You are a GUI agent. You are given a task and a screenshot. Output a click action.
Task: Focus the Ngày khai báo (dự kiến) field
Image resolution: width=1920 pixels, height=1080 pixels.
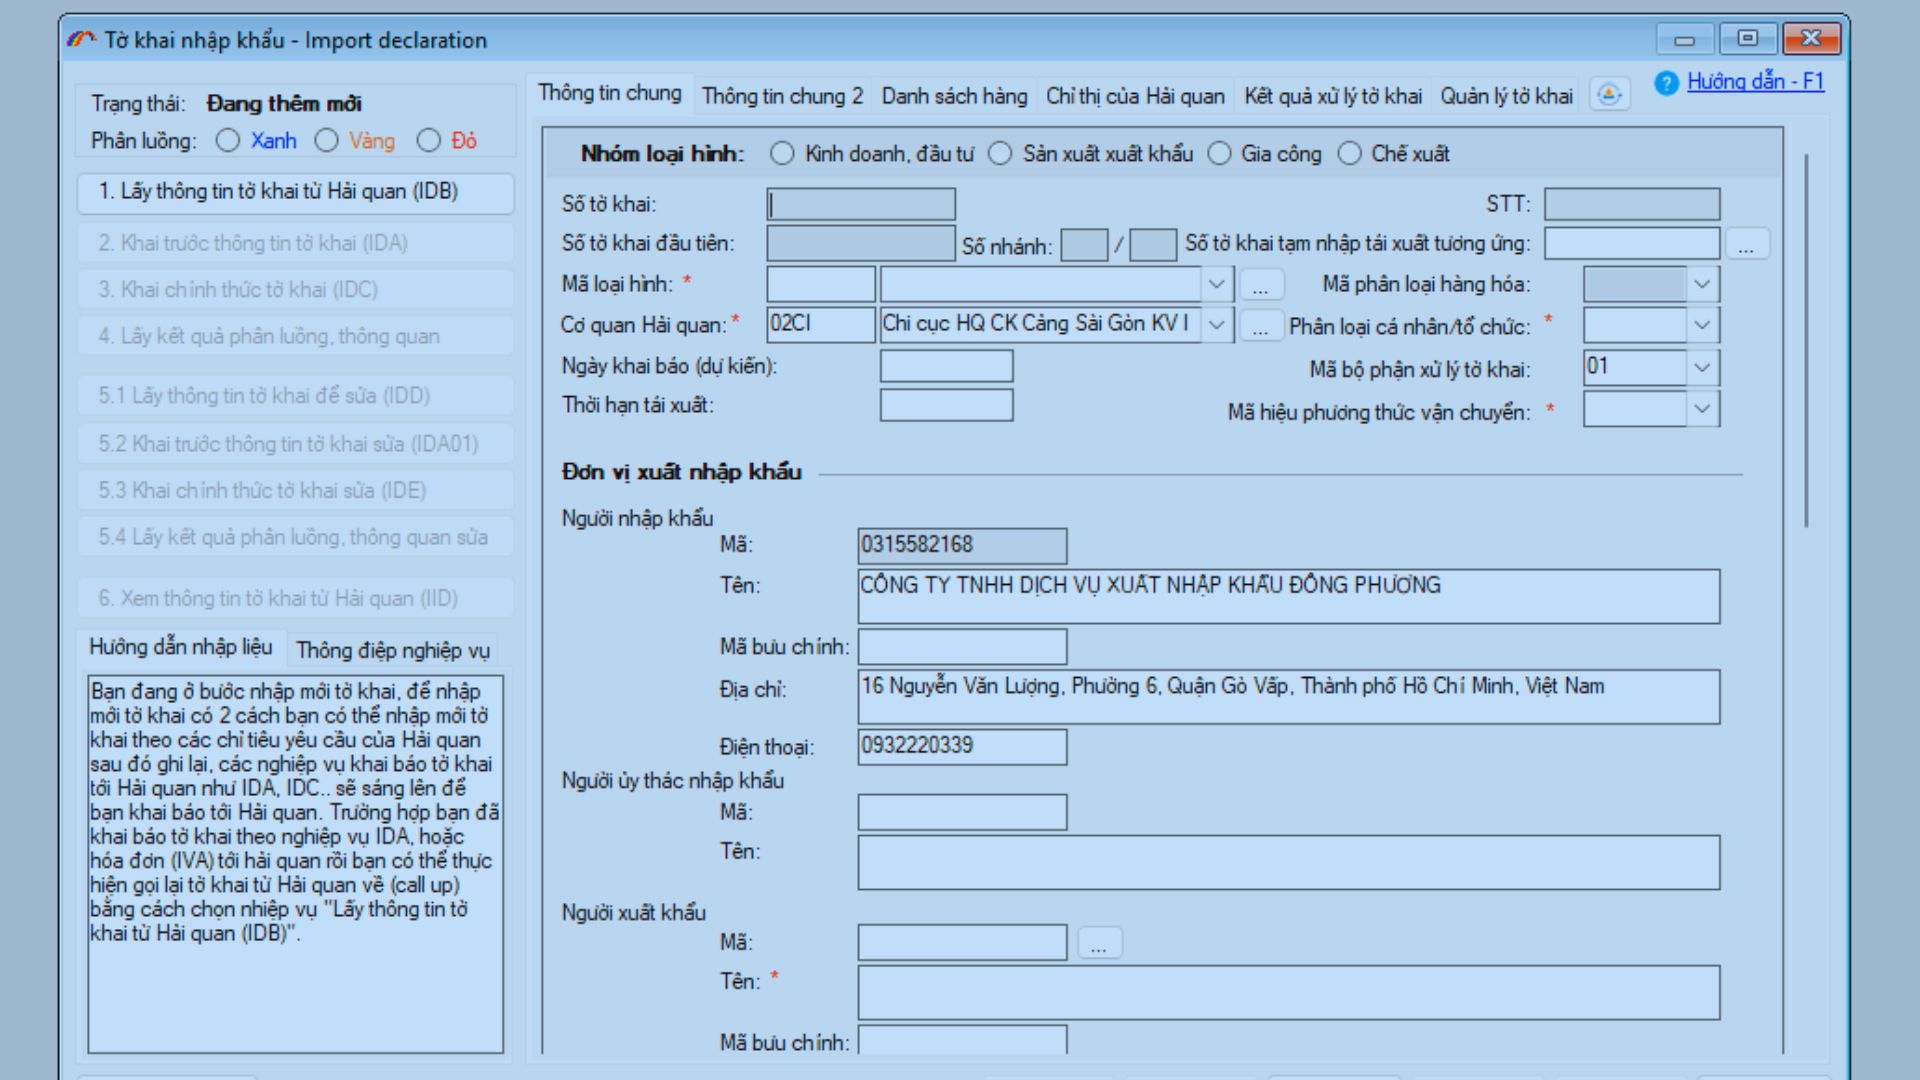(946, 366)
